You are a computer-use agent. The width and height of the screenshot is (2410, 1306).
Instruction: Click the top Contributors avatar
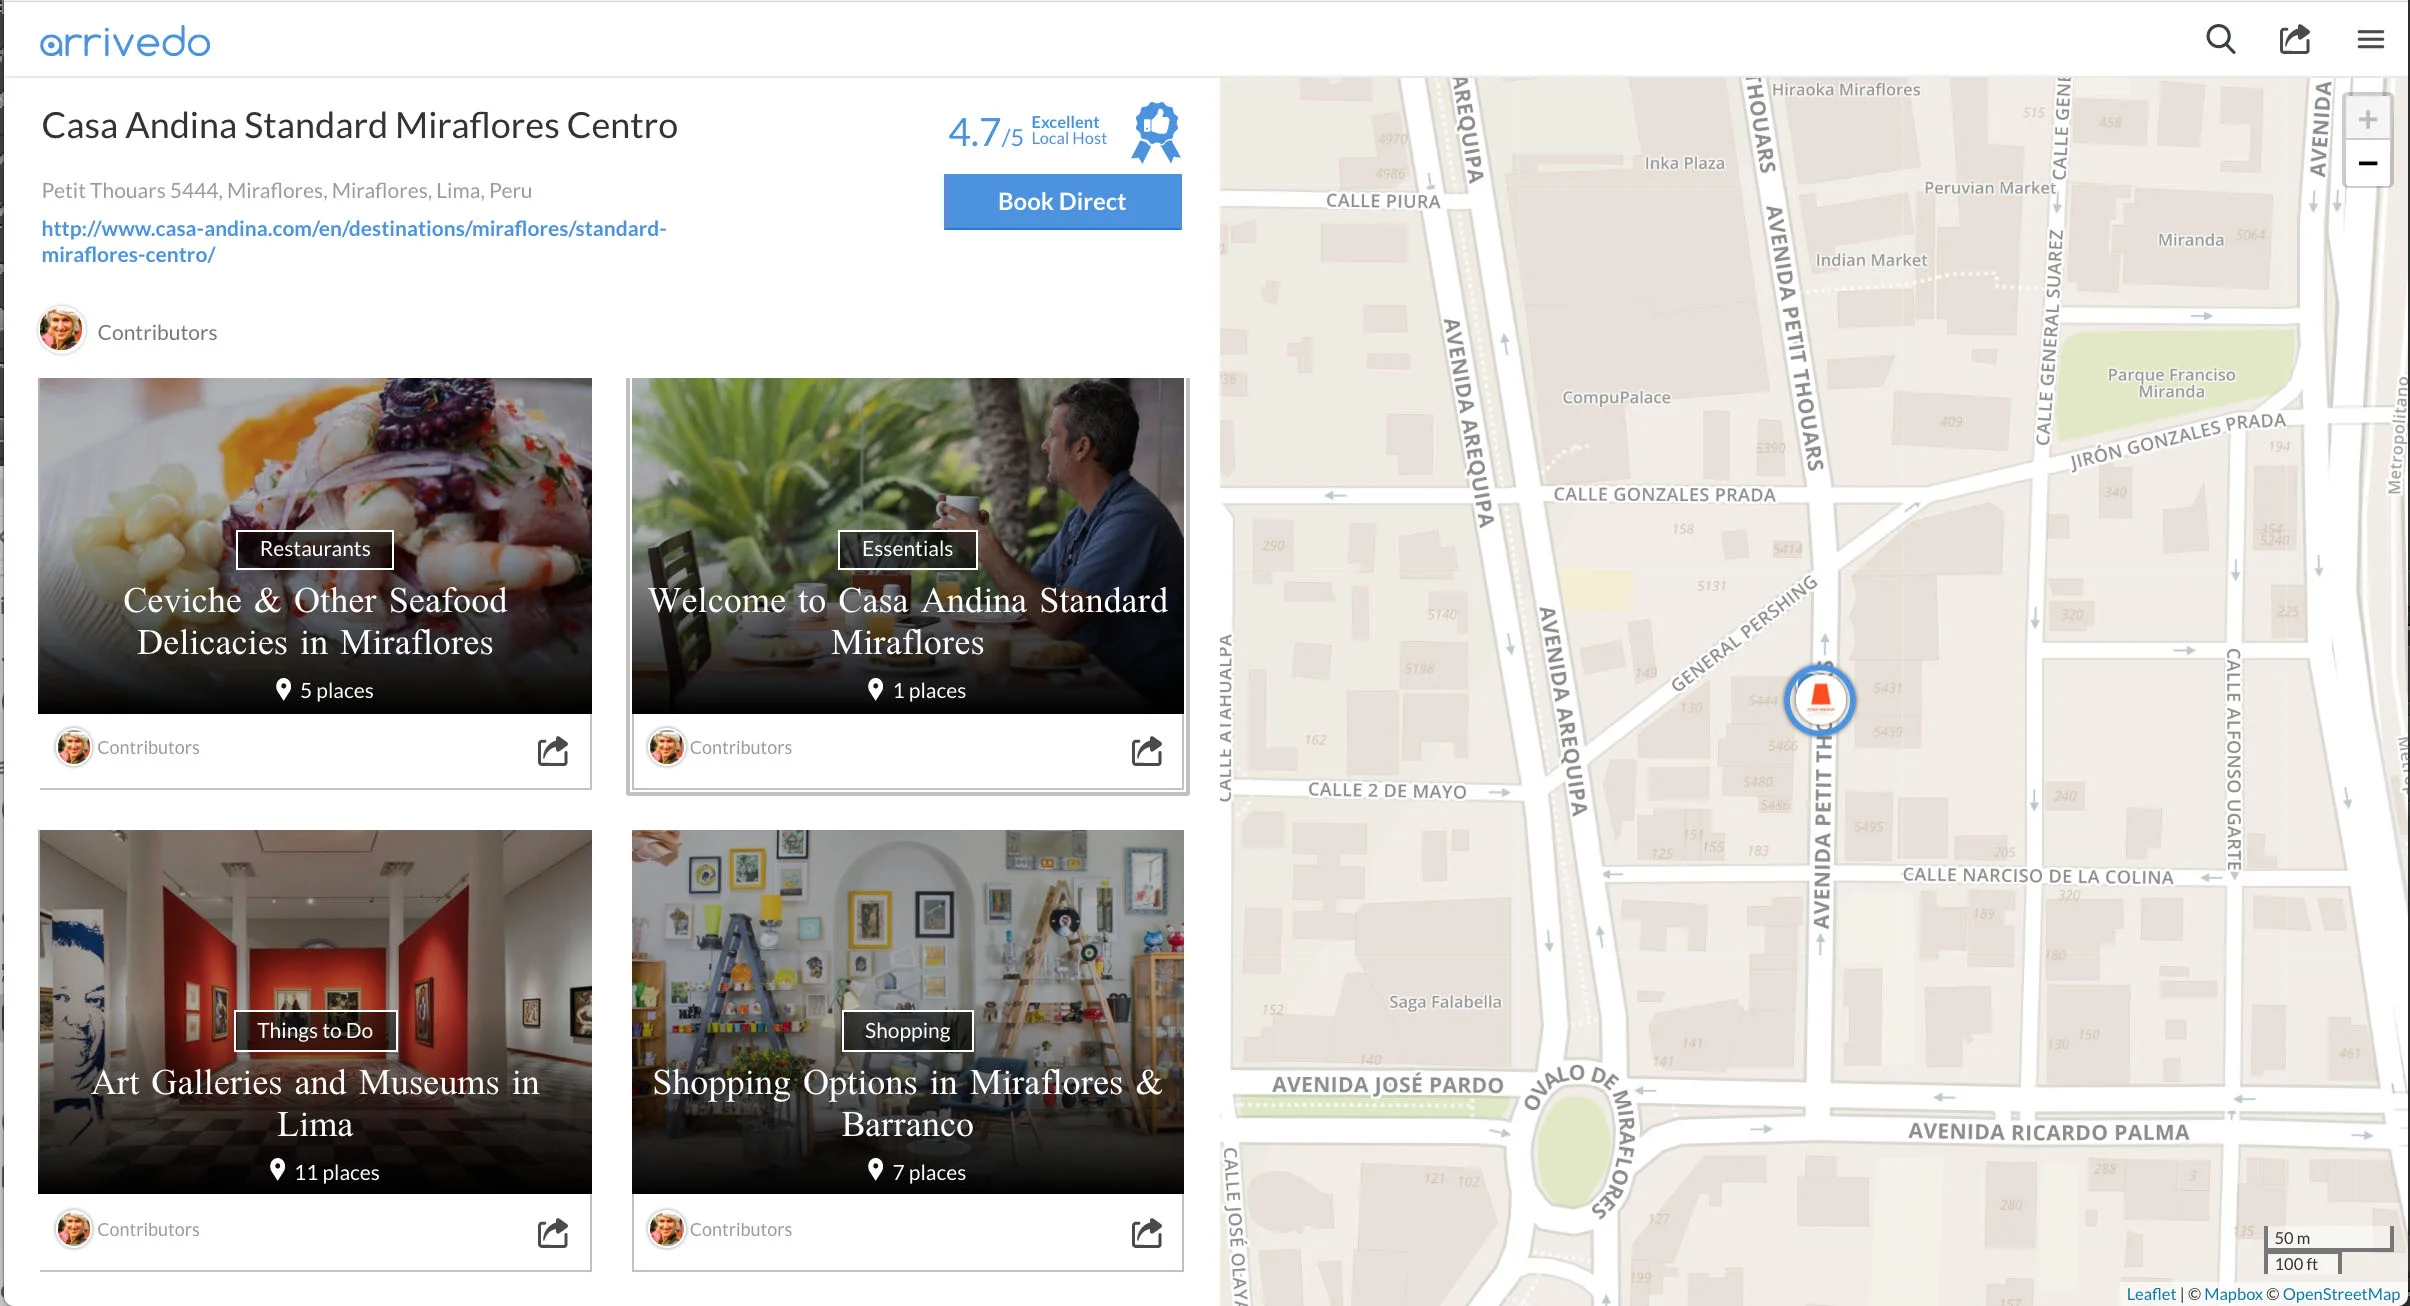(x=61, y=331)
